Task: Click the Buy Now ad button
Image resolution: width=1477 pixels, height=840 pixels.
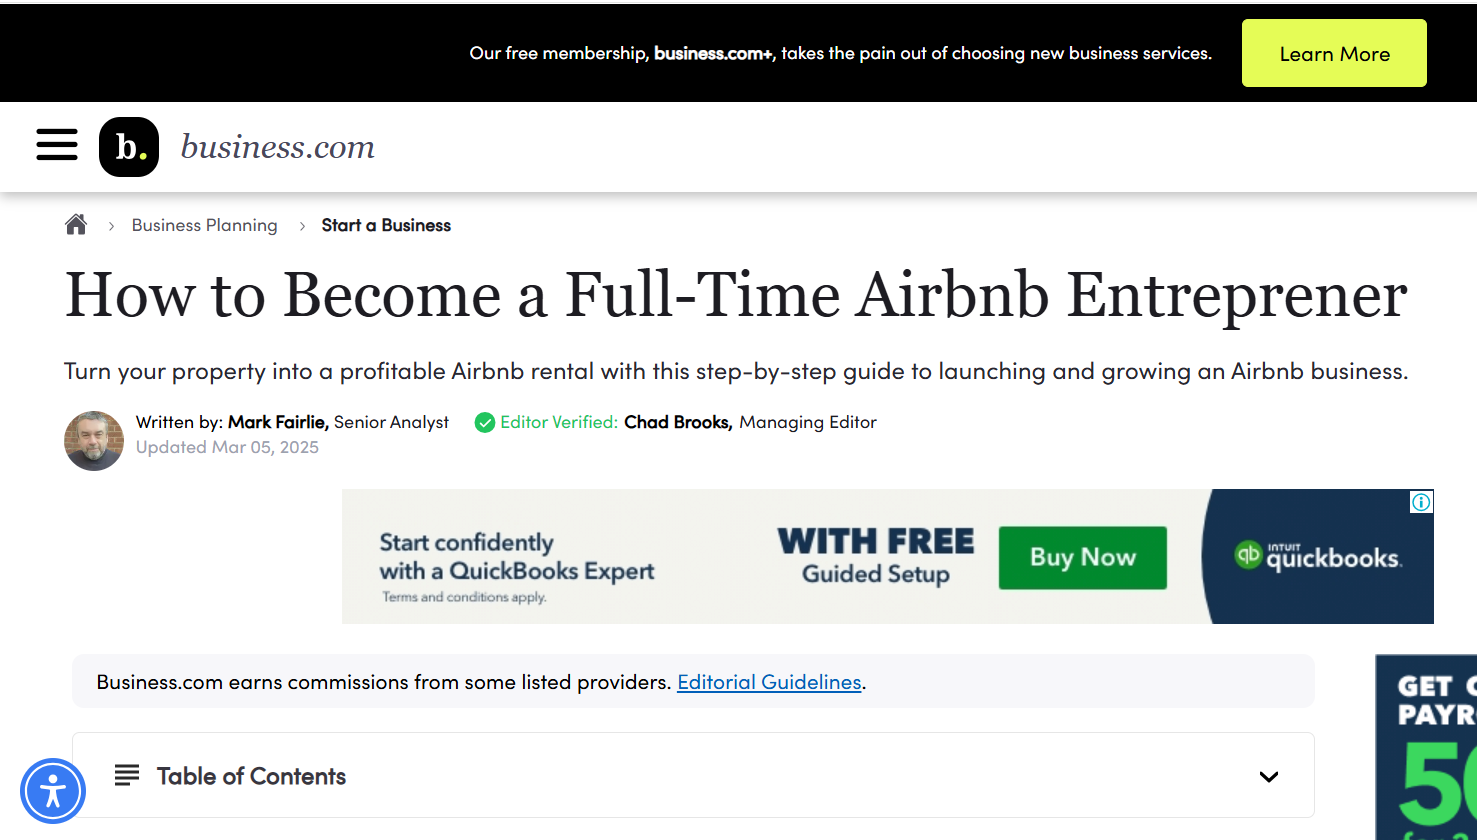Action: [1083, 557]
